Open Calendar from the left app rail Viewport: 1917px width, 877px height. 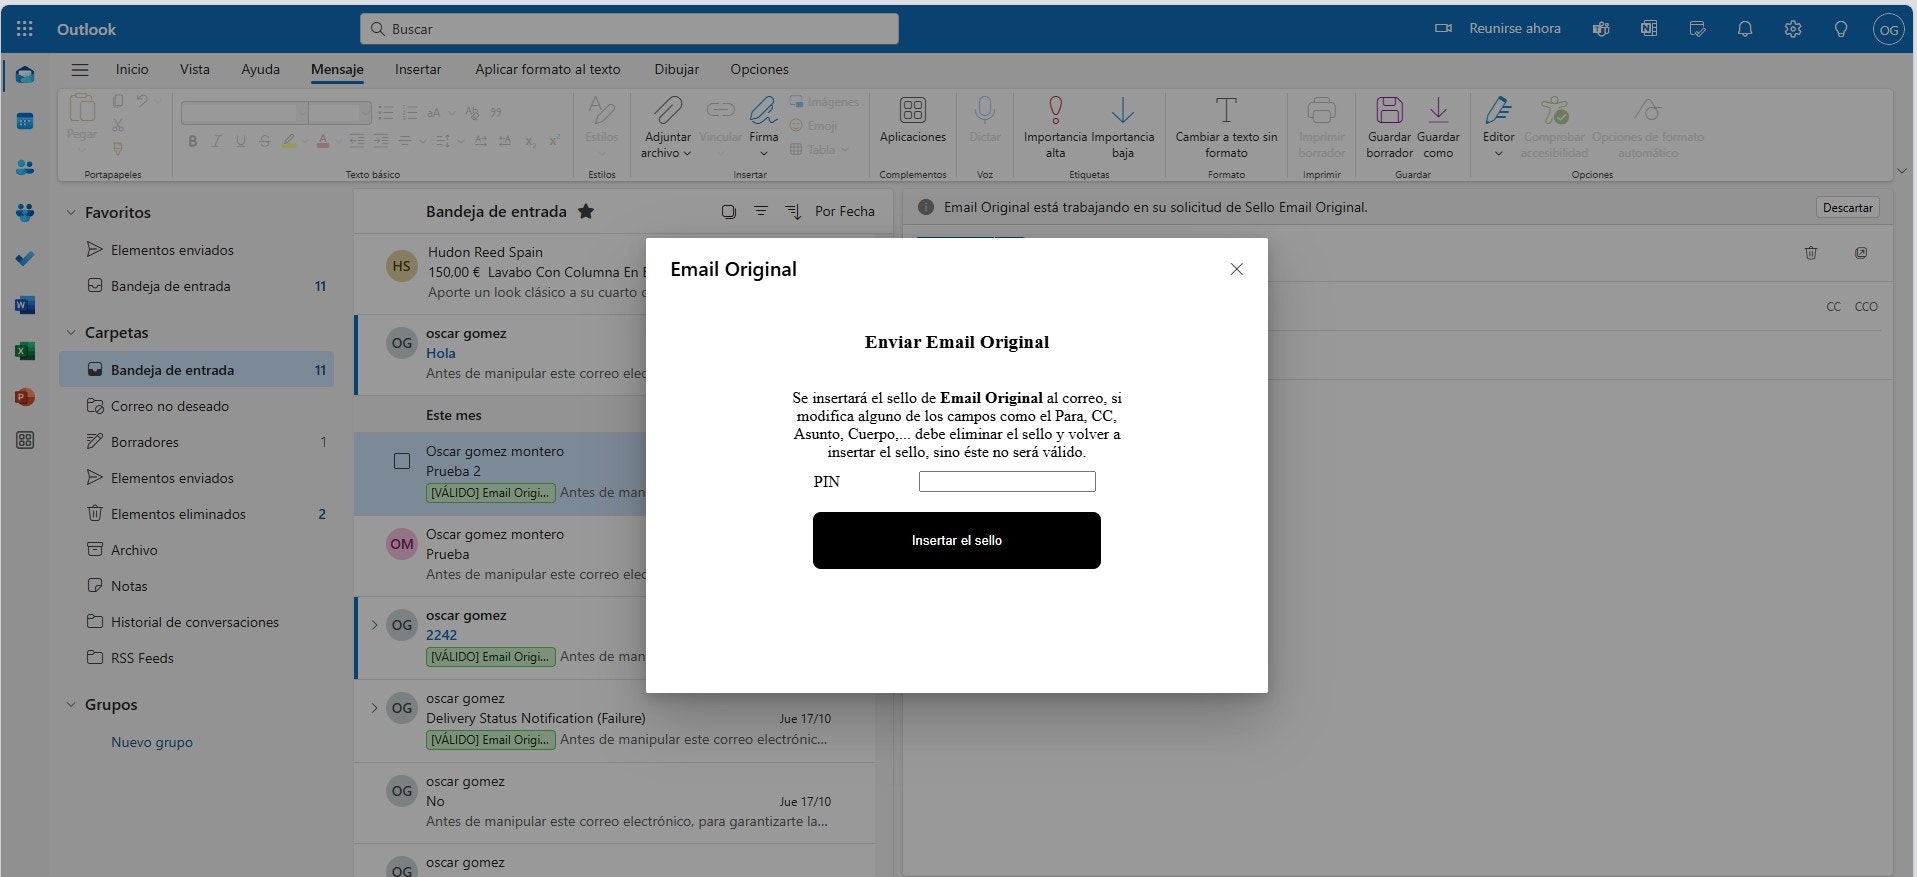tap(25, 122)
